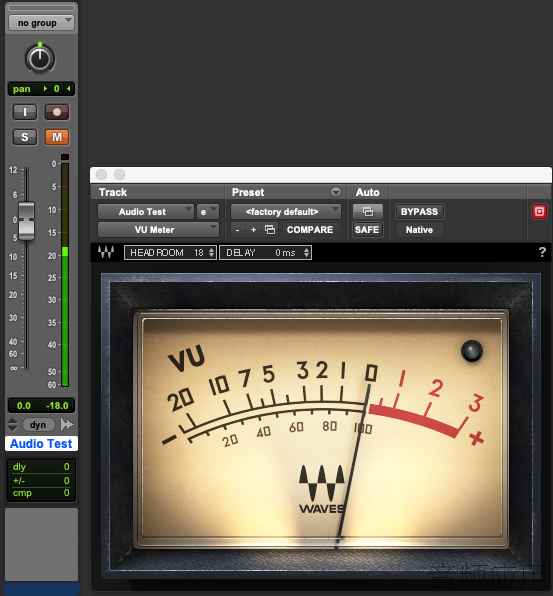Click the COMPARE button
Image resolution: width=553 pixels, height=596 pixels.
click(x=310, y=230)
